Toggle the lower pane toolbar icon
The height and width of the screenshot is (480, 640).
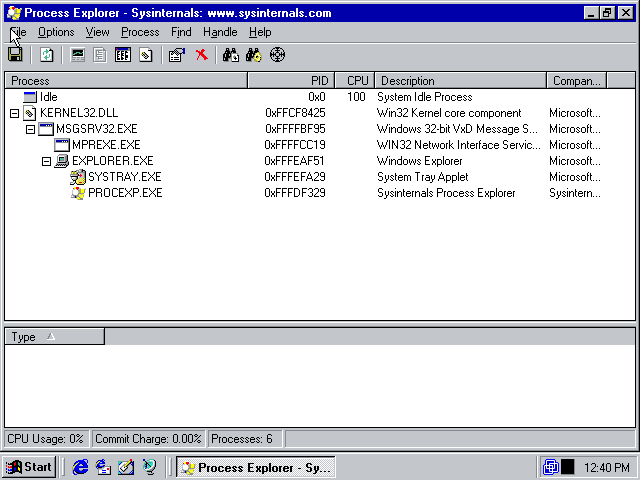[x=123, y=55]
